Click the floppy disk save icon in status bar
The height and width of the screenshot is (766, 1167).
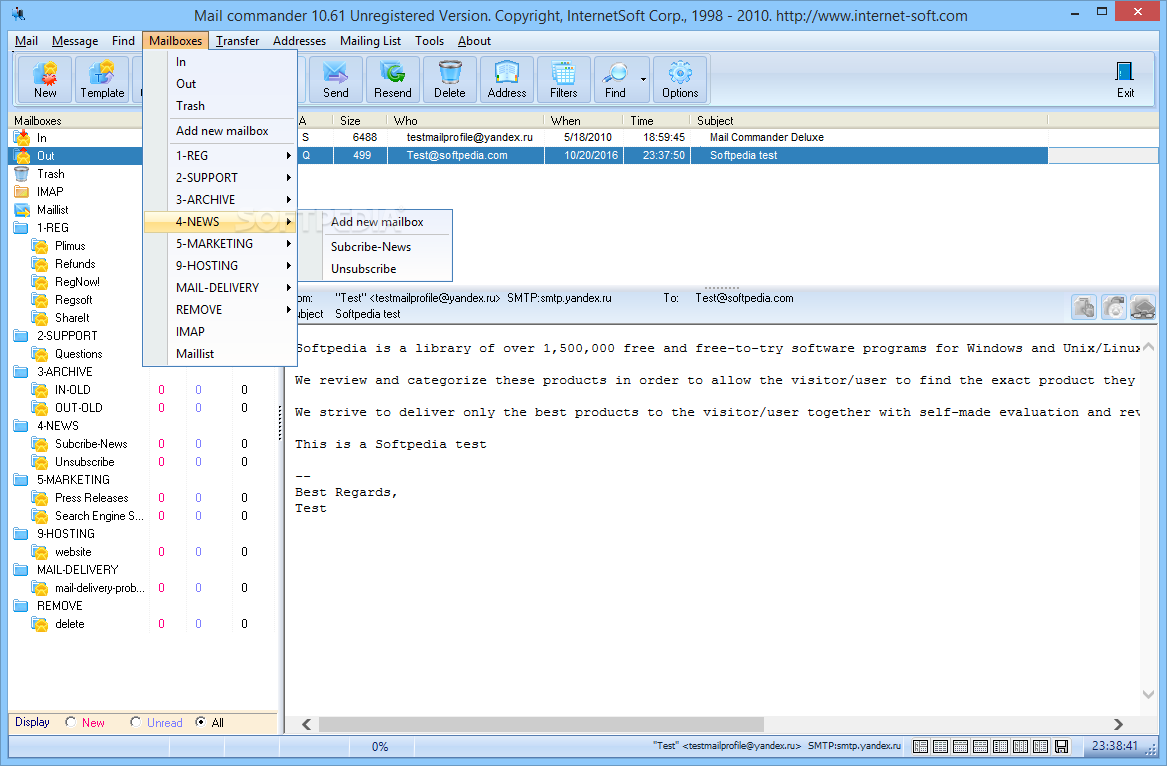[1061, 746]
